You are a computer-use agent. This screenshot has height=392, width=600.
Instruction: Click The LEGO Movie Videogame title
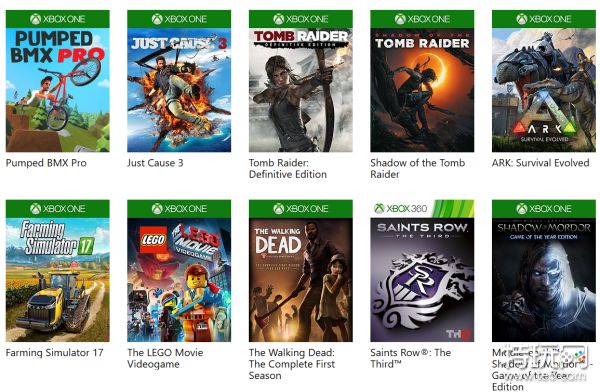165,358
